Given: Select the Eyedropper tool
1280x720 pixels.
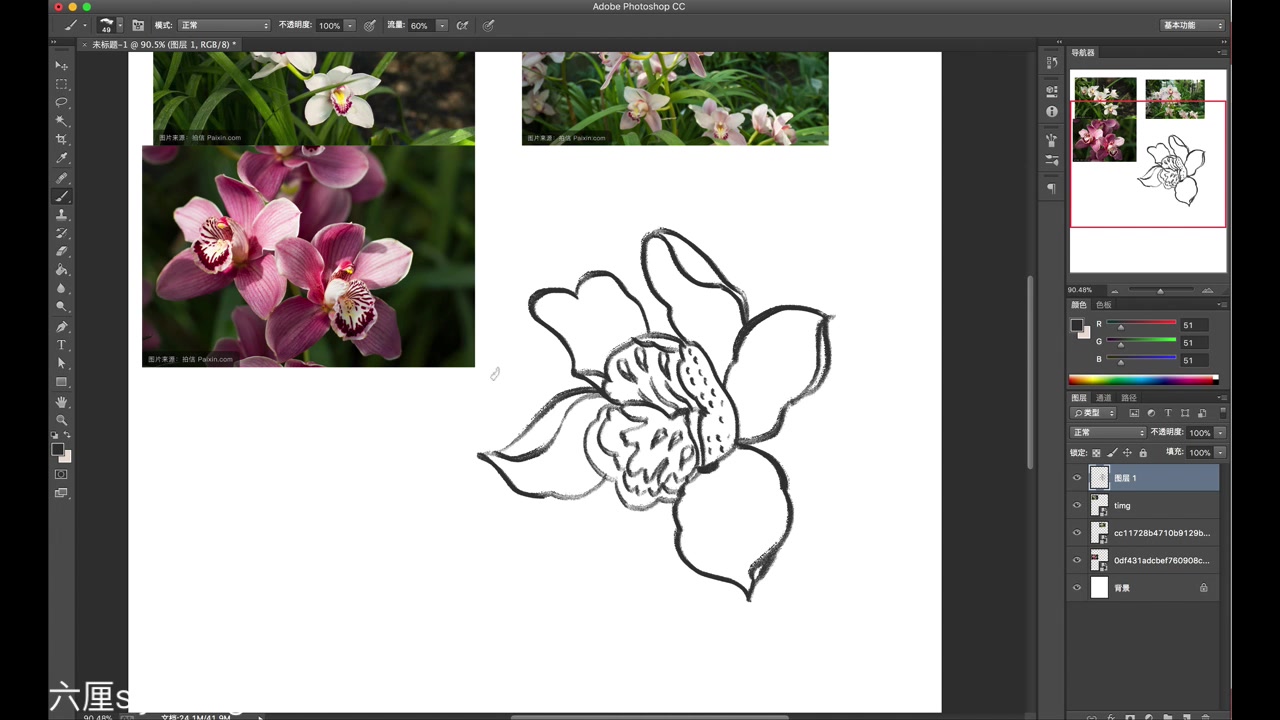Looking at the screenshot, I should [61, 158].
